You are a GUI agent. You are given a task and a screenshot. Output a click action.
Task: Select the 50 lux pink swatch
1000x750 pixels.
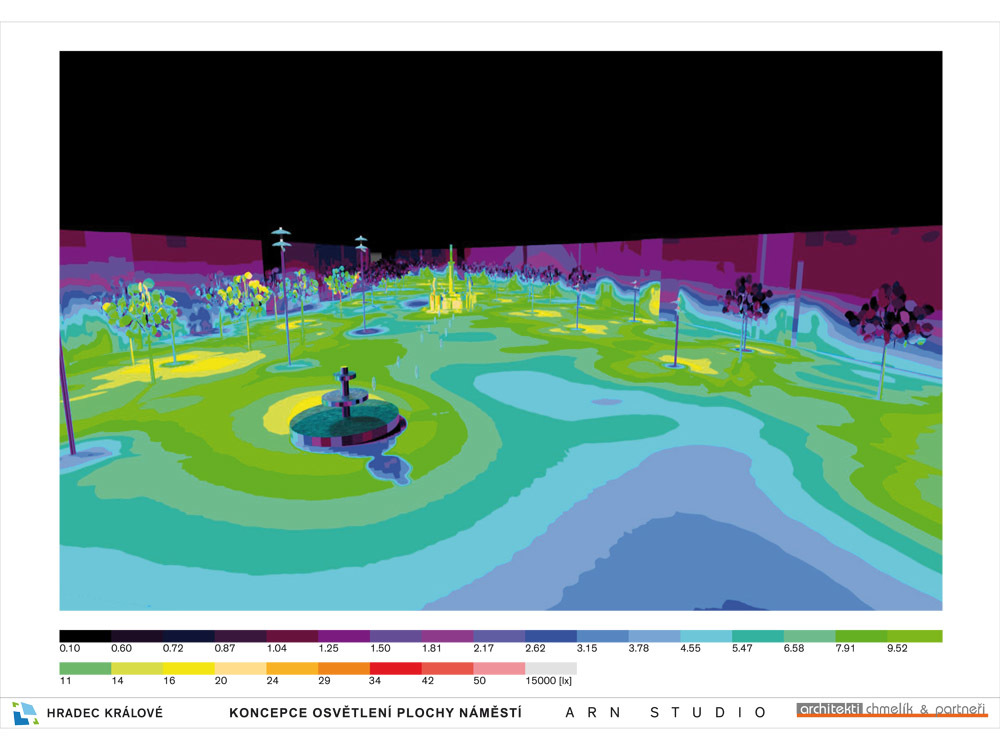[499, 668]
